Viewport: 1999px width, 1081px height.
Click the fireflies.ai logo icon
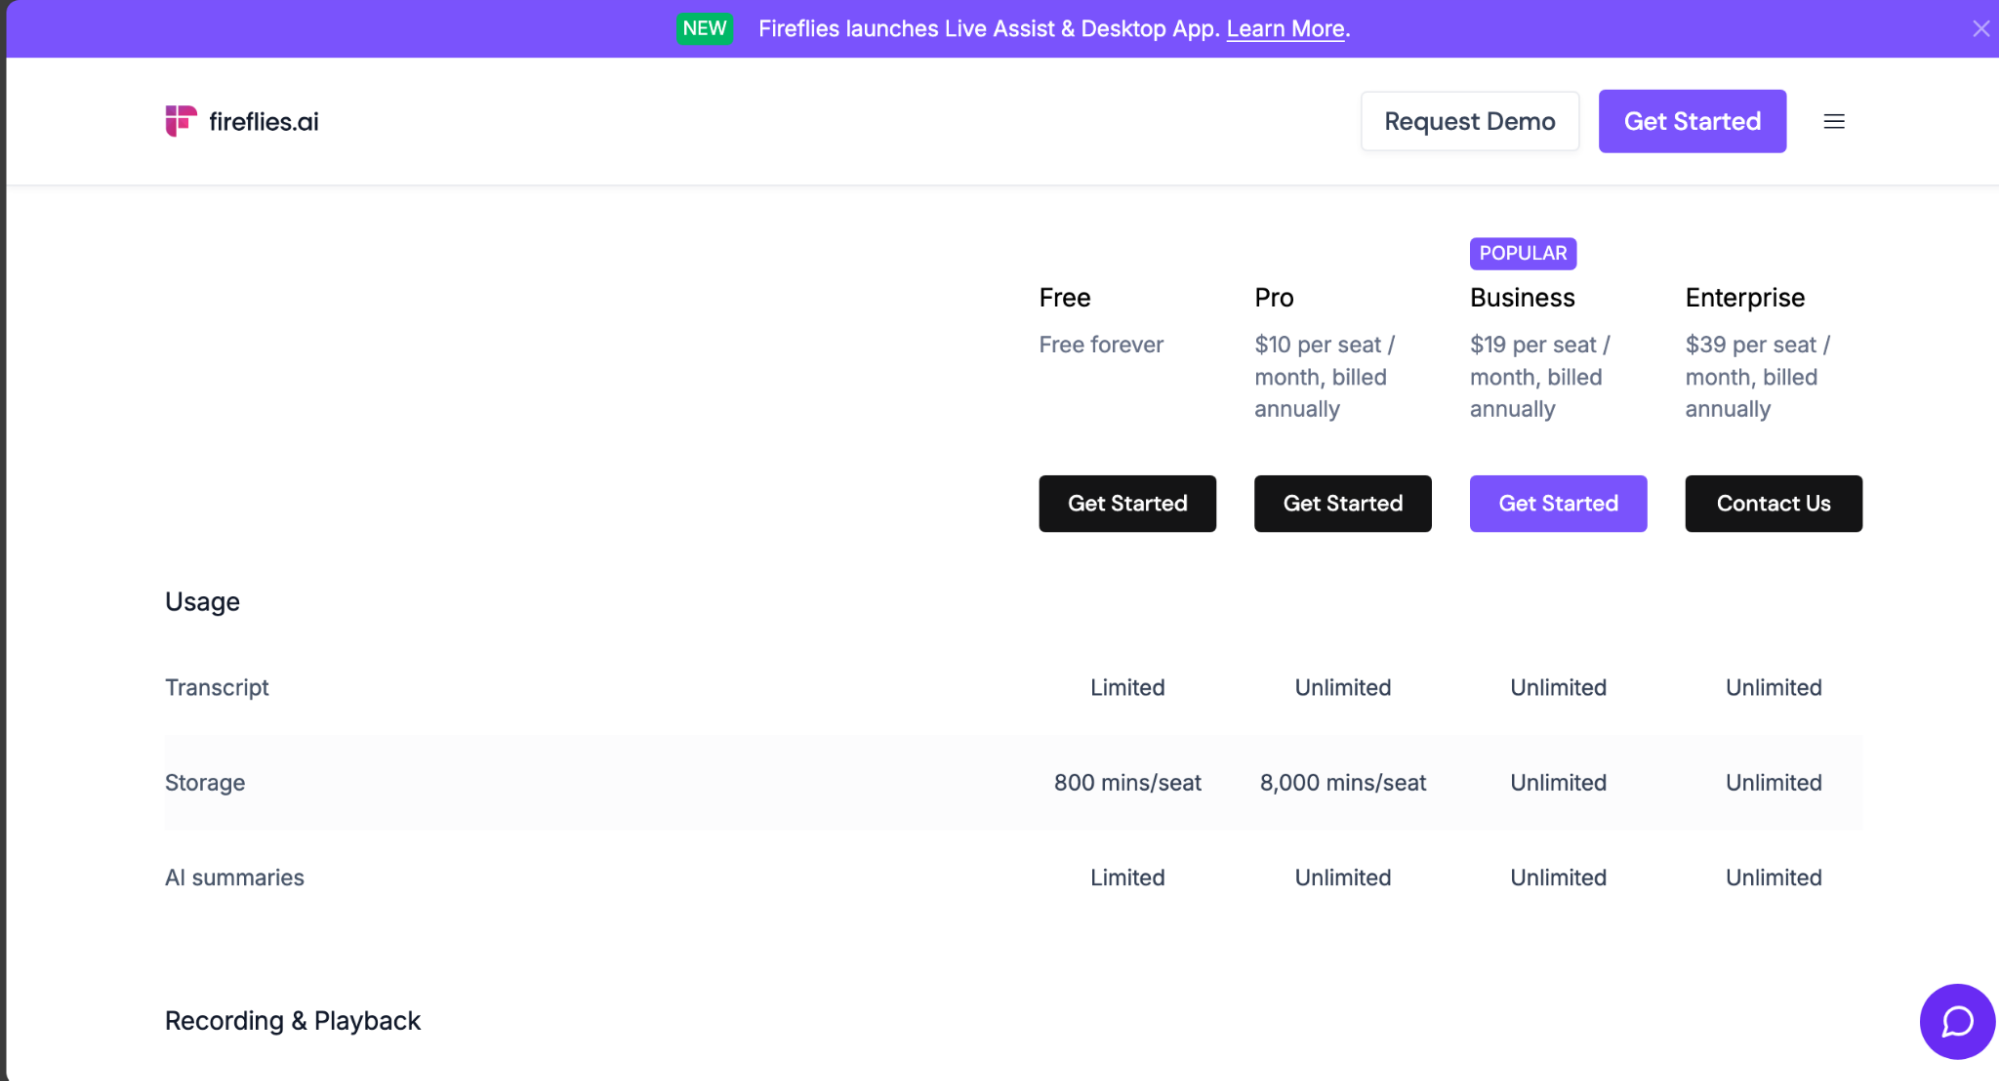tap(180, 121)
